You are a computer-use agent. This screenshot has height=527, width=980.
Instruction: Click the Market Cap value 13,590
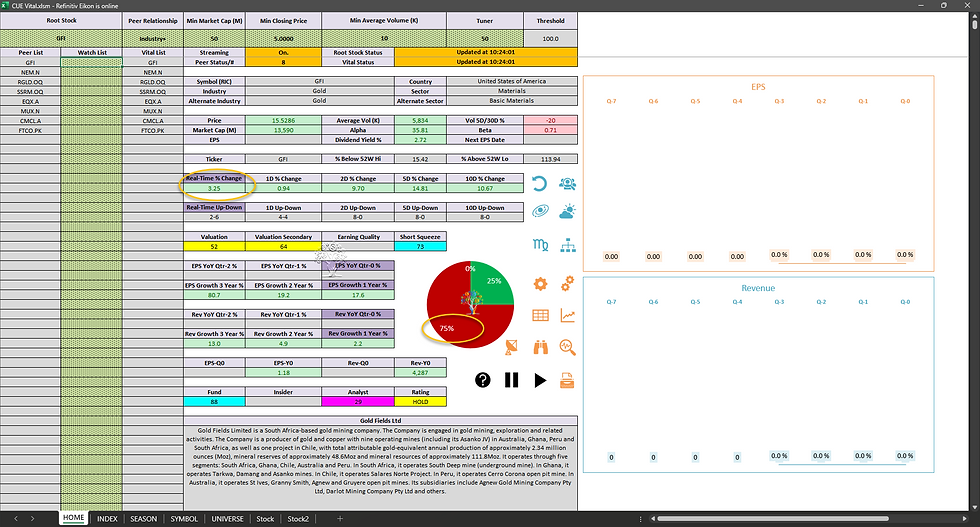pyautogui.click(x=283, y=130)
